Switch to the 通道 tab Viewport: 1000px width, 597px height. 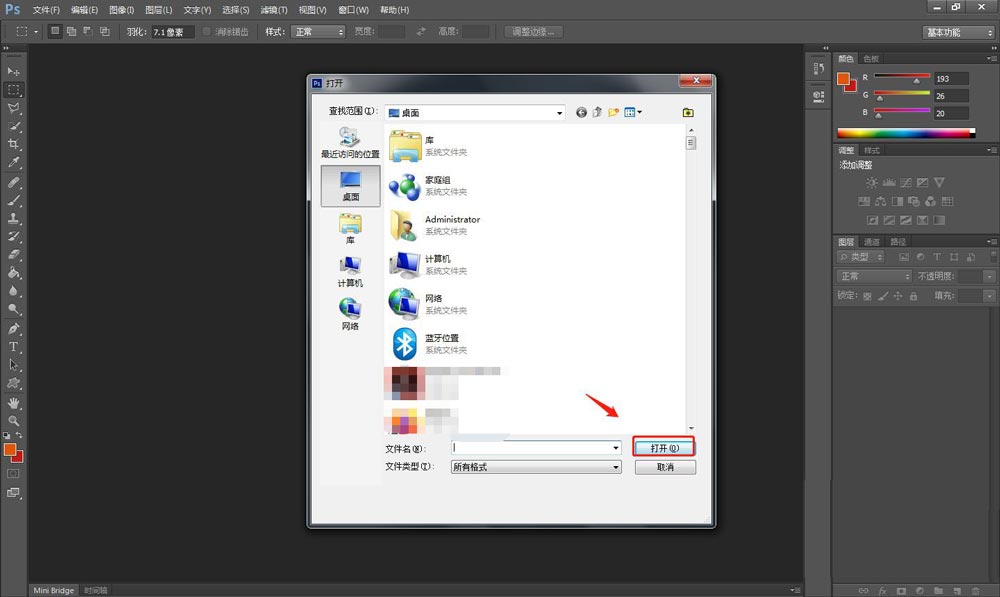point(872,241)
